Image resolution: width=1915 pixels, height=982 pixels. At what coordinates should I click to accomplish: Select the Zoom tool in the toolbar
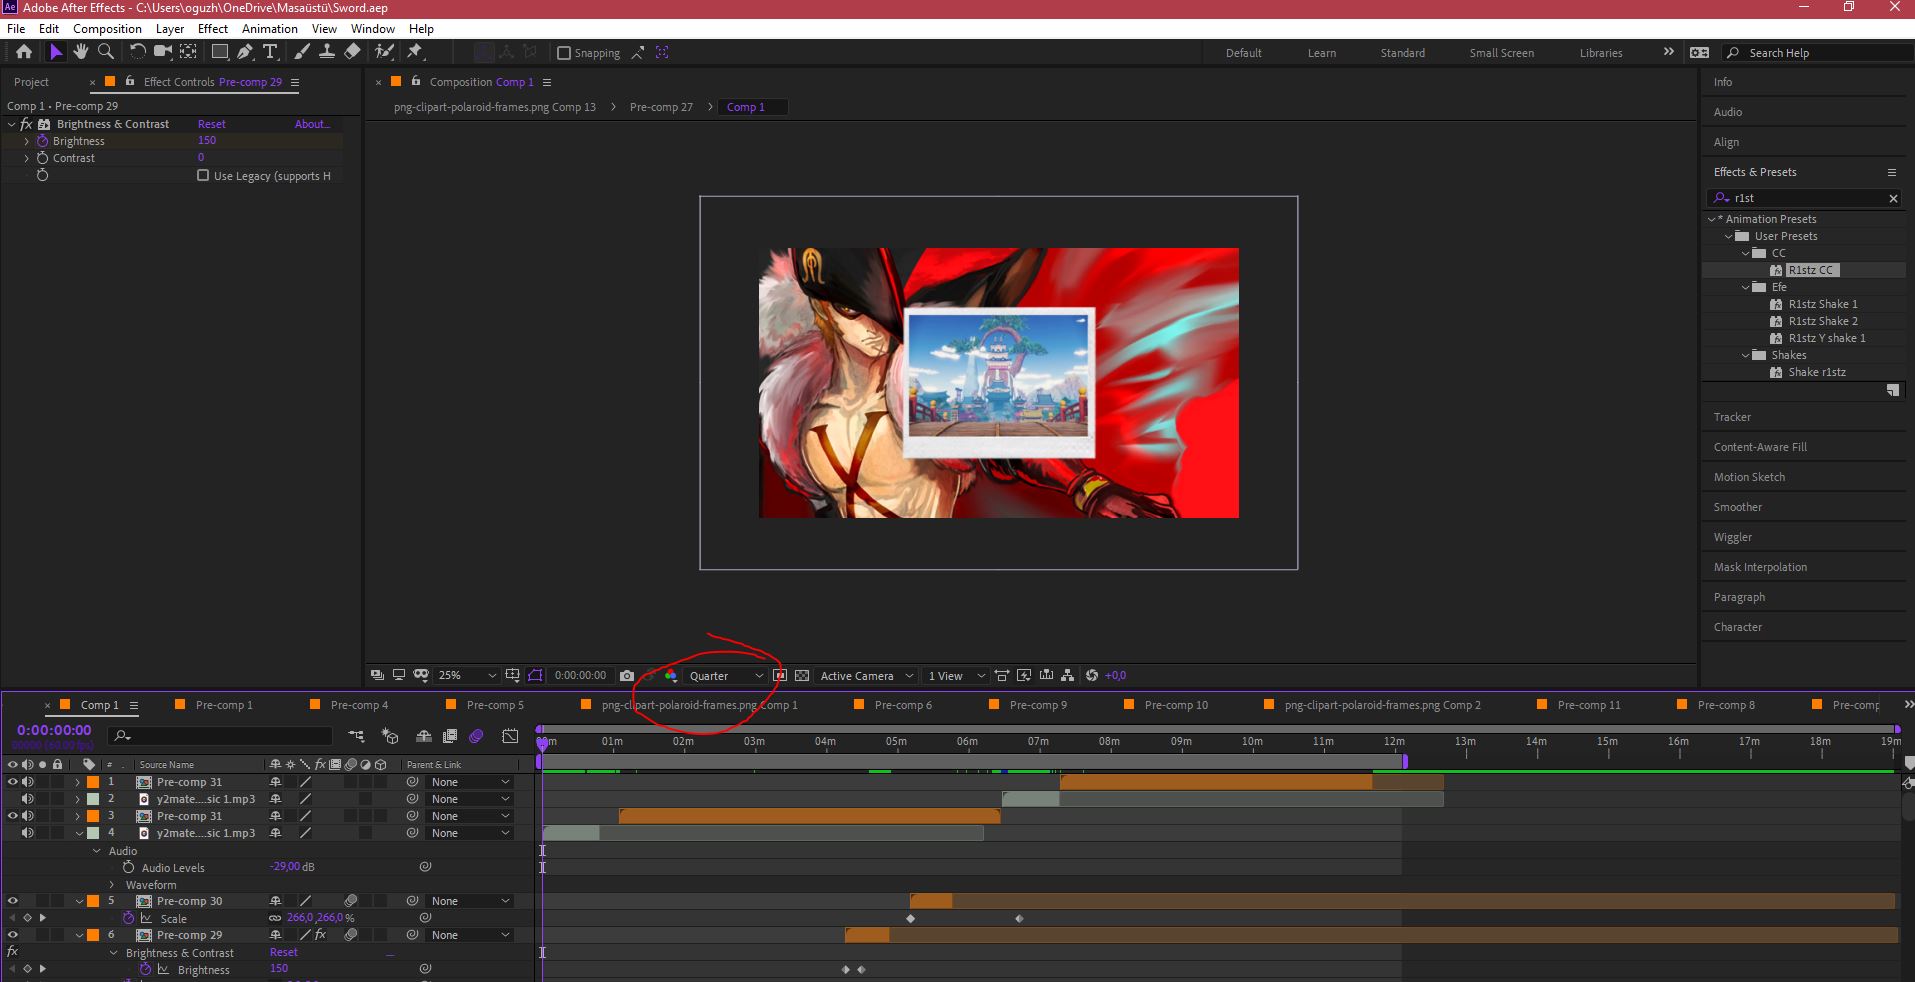105,52
